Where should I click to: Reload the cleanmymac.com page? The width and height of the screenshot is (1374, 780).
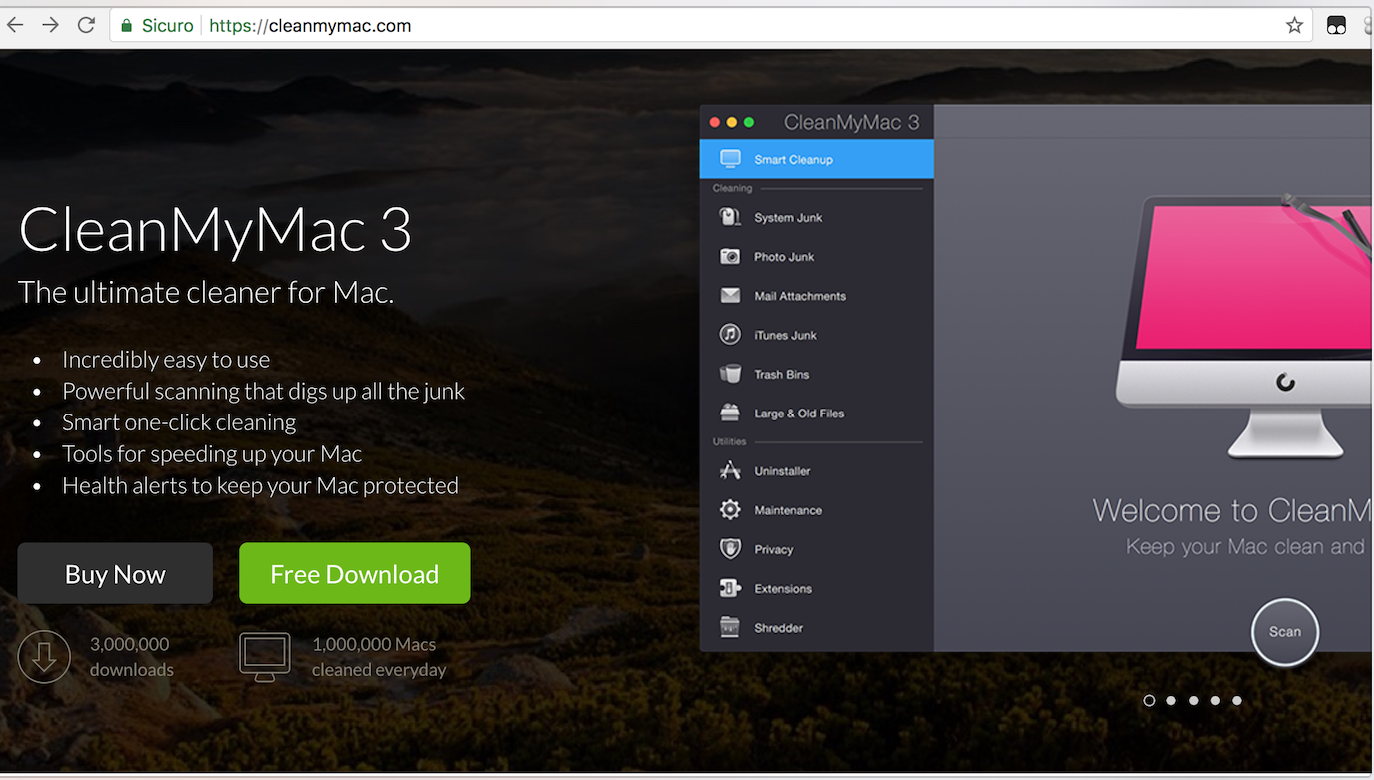coord(87,26)
